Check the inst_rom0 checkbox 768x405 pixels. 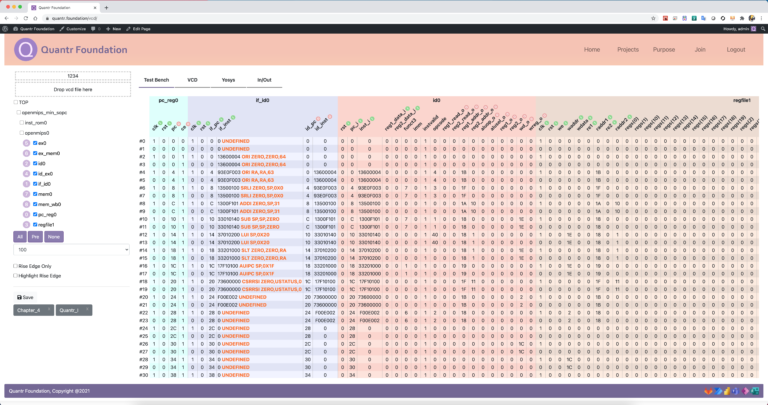coord(22,122)
